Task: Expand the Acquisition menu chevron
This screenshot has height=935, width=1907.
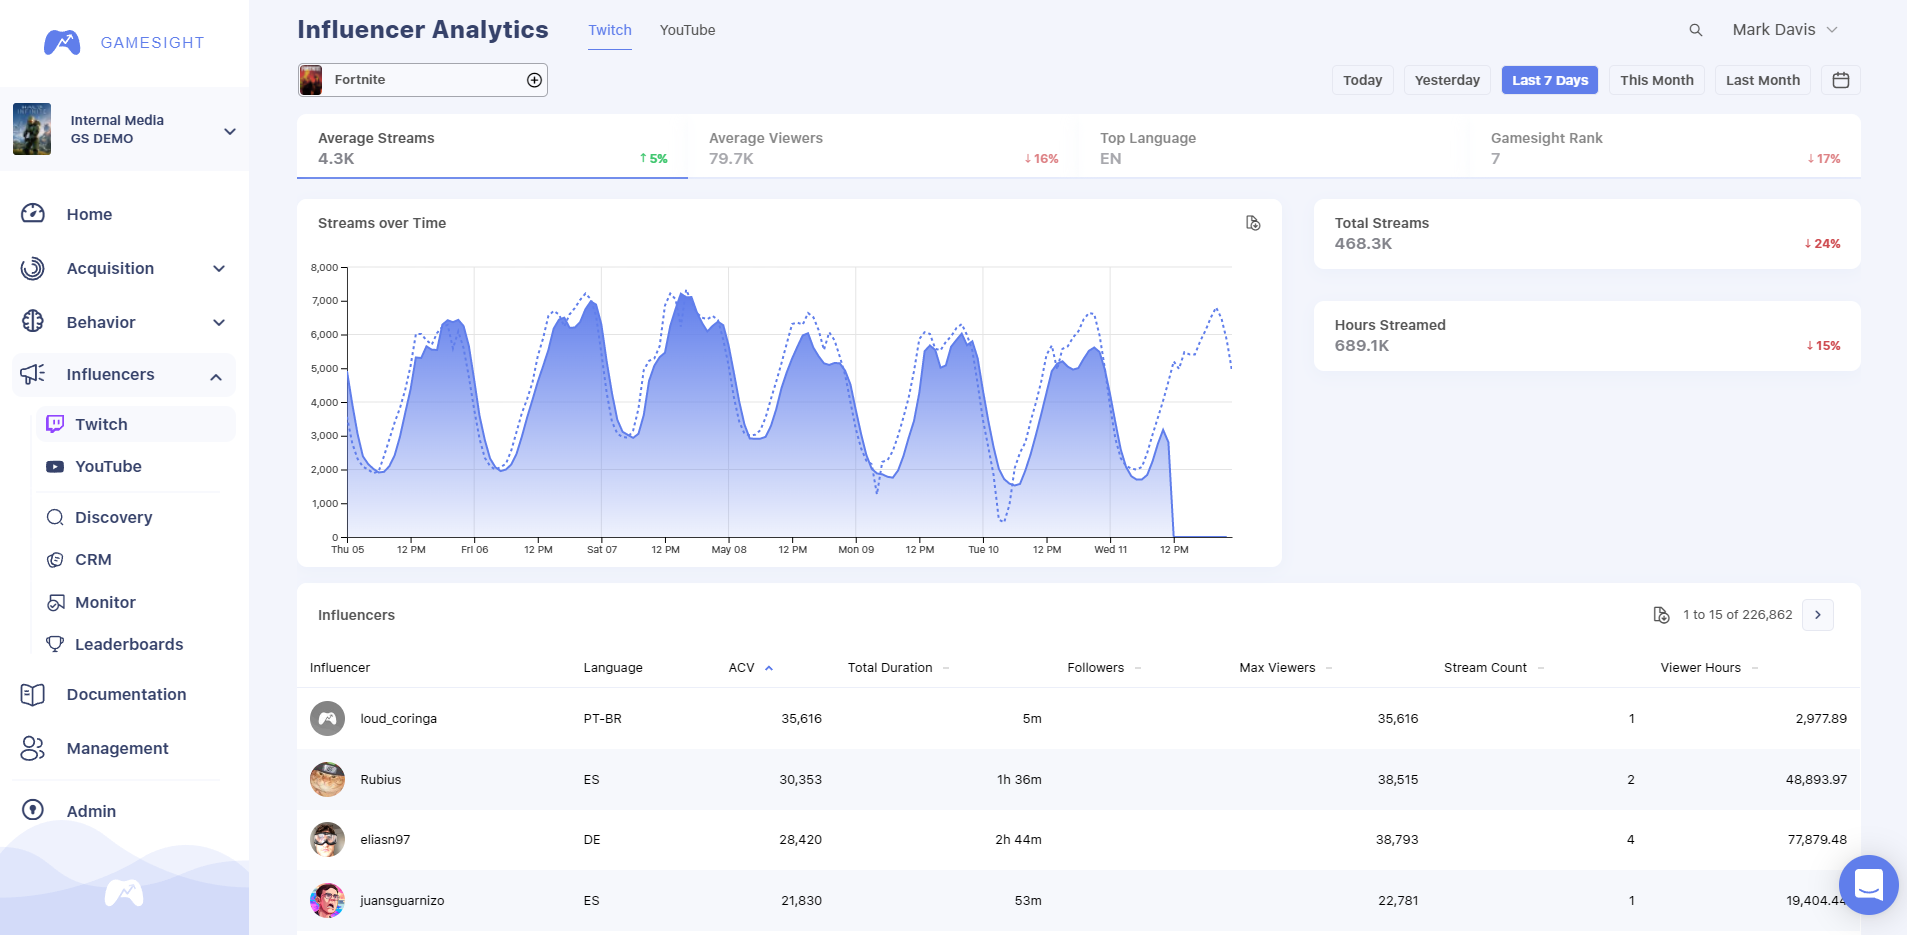Action: pos(219,269)
